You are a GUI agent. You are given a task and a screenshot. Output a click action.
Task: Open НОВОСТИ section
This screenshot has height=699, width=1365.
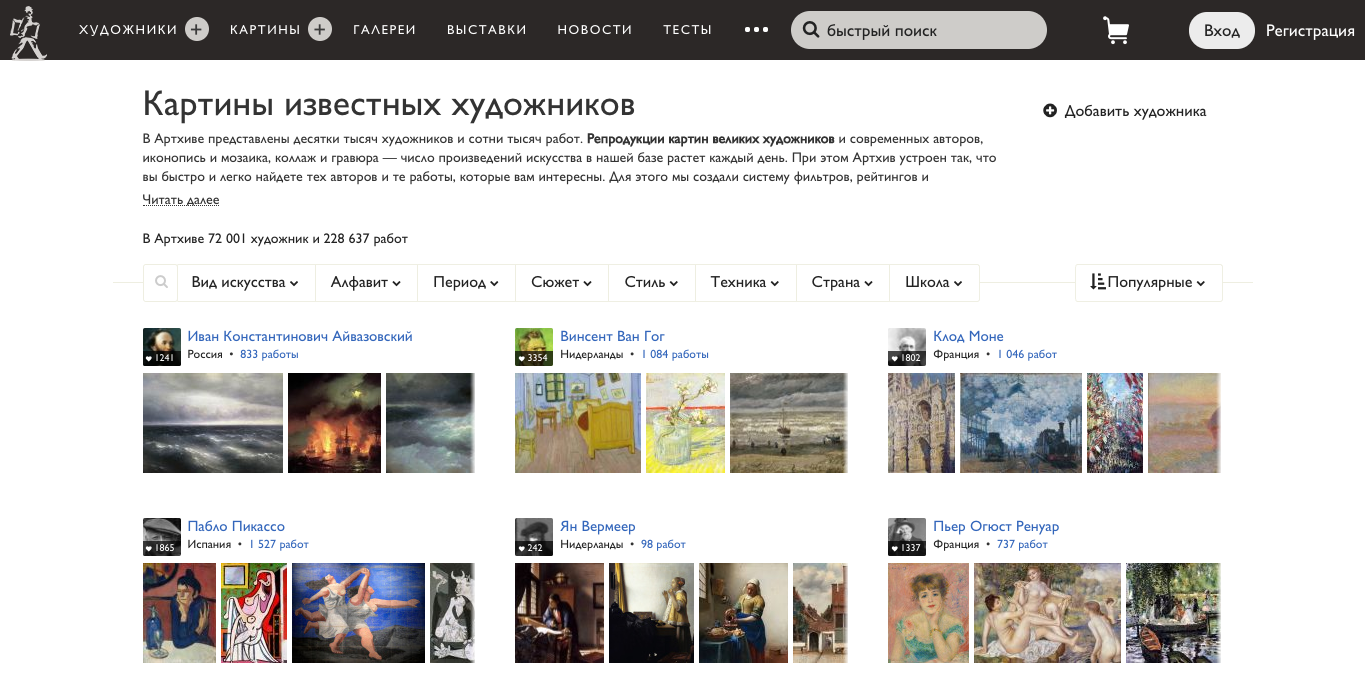point(595,30)
